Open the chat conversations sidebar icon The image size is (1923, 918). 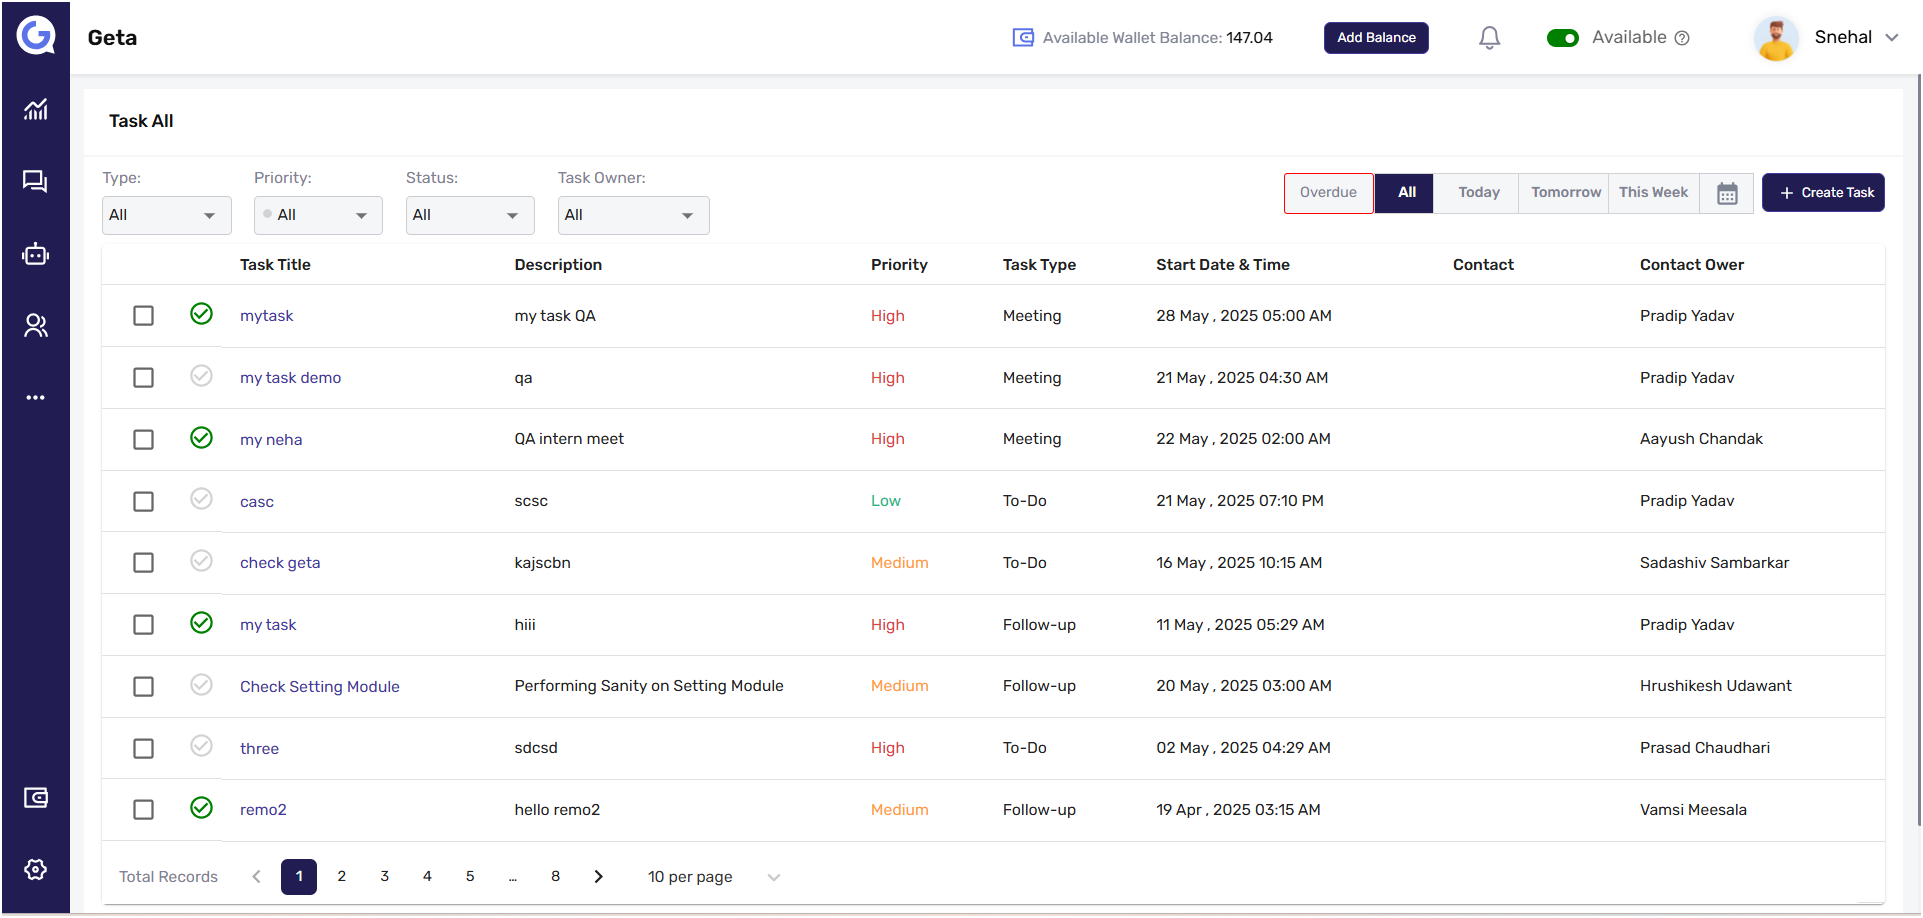click(36, 181)
